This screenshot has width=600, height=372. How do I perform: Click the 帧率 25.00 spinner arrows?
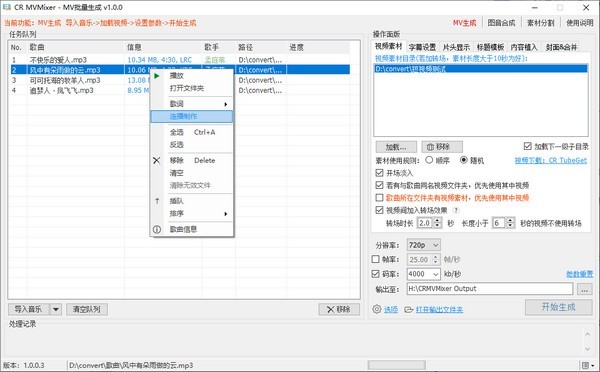(435, 259)
